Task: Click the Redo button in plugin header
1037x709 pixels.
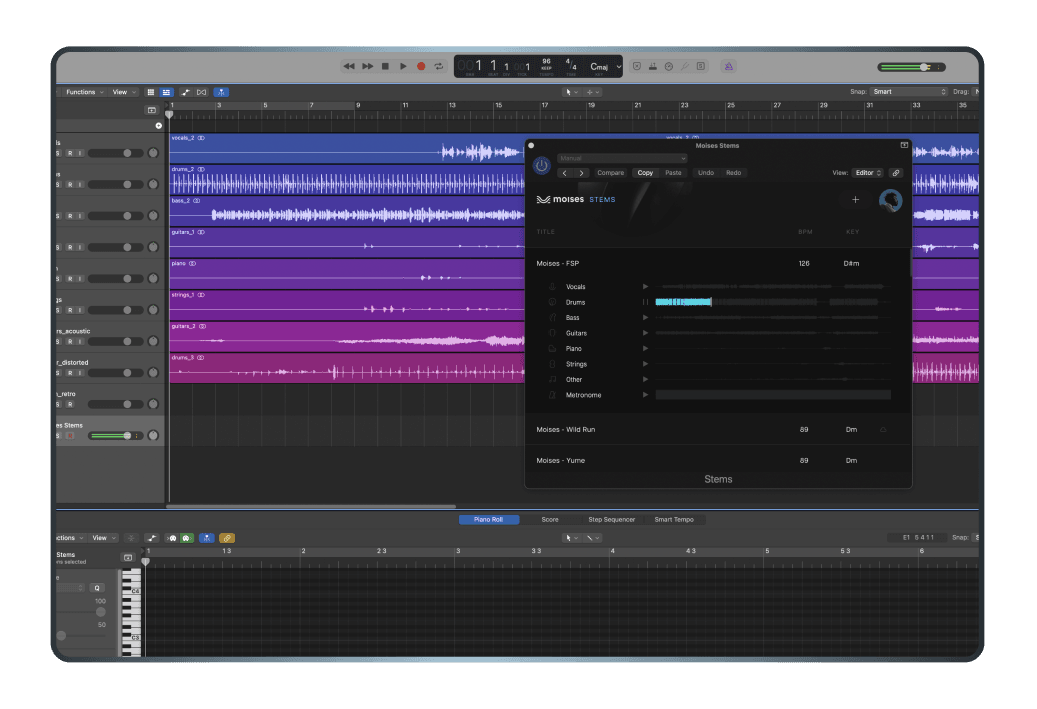Action: click(x=733, y=173)
